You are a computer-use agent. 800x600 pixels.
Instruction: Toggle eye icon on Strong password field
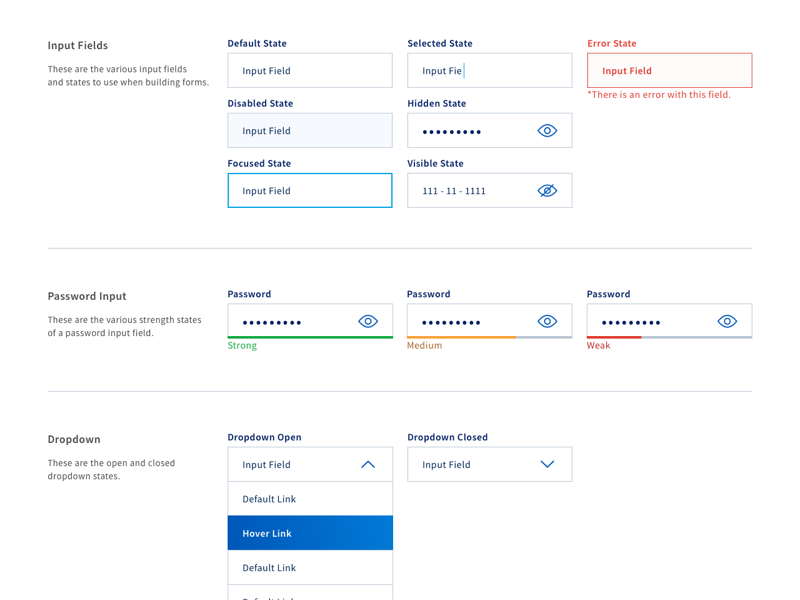click(368, 321)
